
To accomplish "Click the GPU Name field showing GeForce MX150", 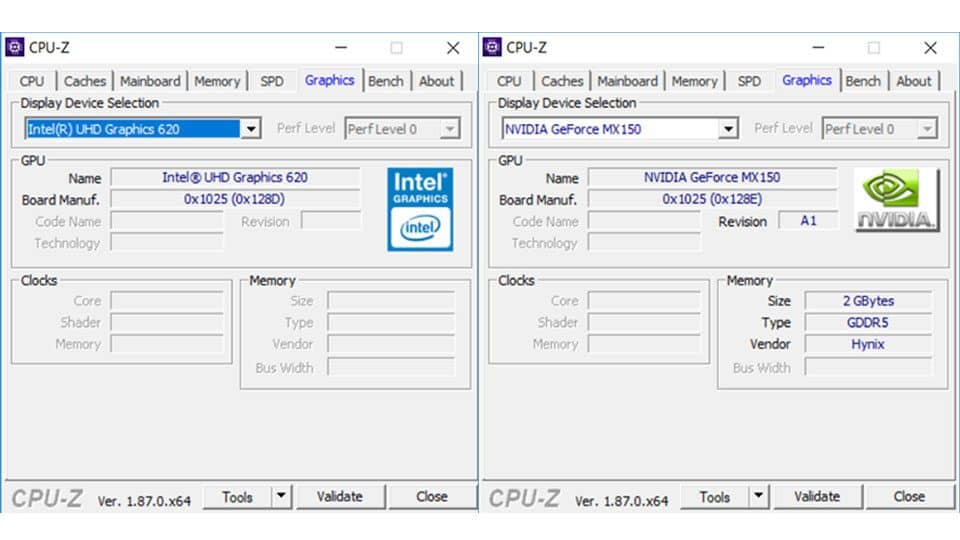I will pos(712,177).
